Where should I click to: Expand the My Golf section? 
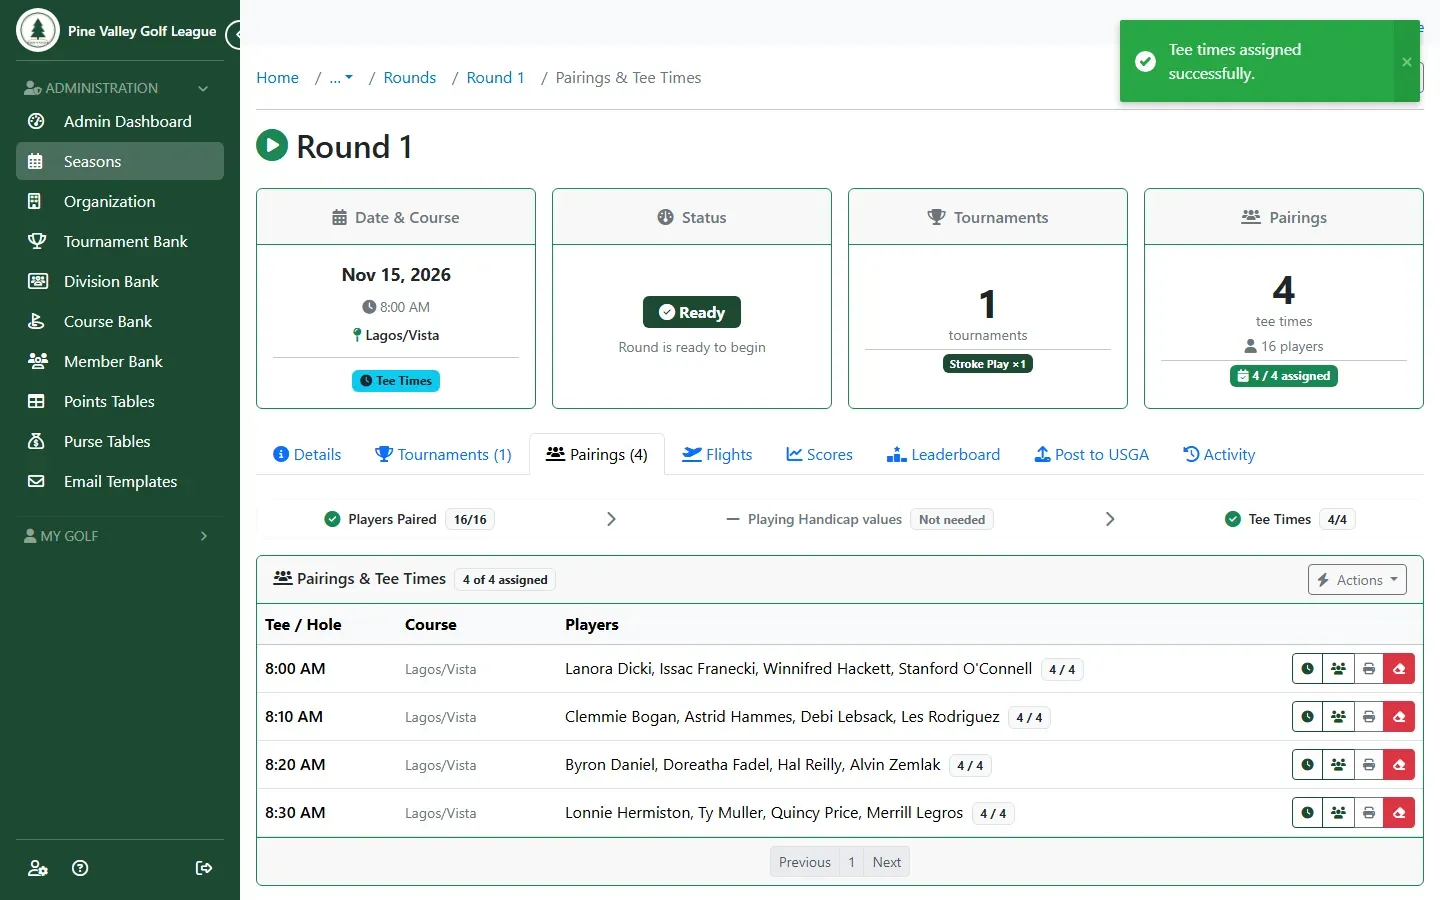pos(120,536)
